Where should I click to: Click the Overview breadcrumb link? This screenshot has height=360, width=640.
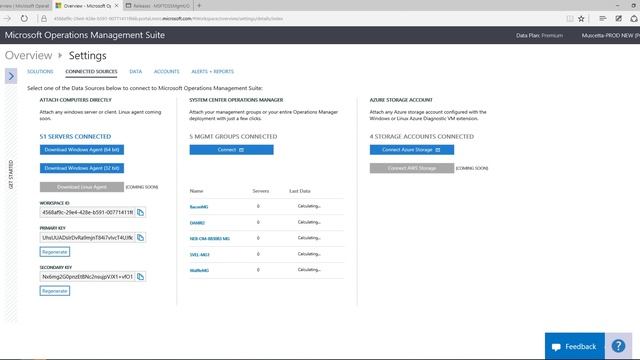point(29,55)
